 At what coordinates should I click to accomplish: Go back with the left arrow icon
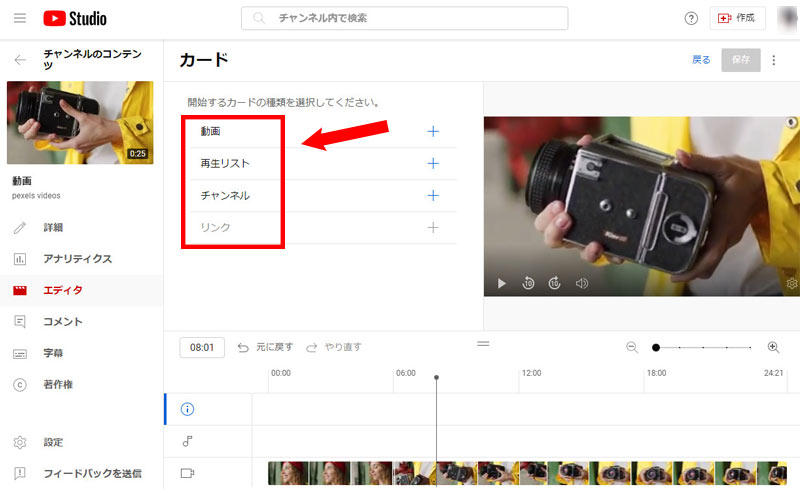[20, 60]
